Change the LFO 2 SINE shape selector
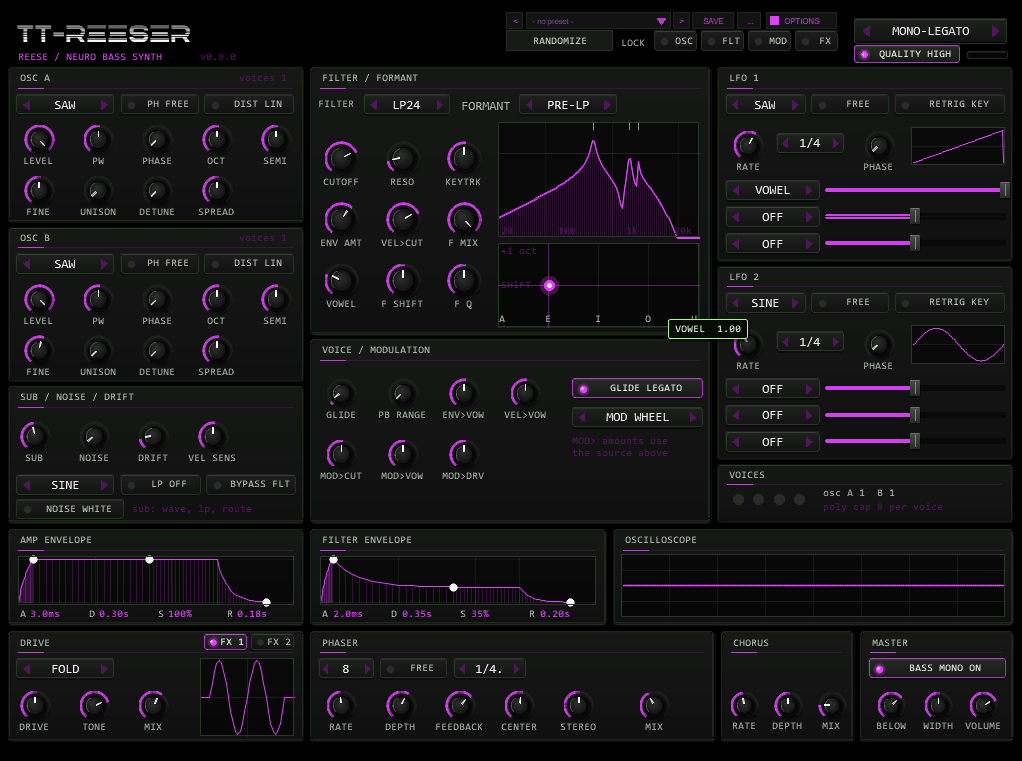The width and height of the screenshot is (1022, 761). click(765, 303)
